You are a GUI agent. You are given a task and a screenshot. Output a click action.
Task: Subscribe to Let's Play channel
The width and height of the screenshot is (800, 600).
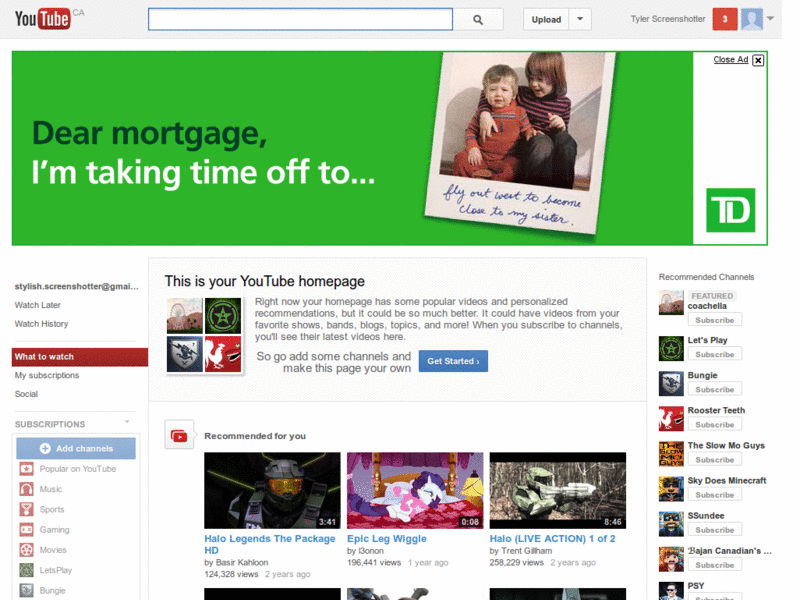(x=714, y=354)
